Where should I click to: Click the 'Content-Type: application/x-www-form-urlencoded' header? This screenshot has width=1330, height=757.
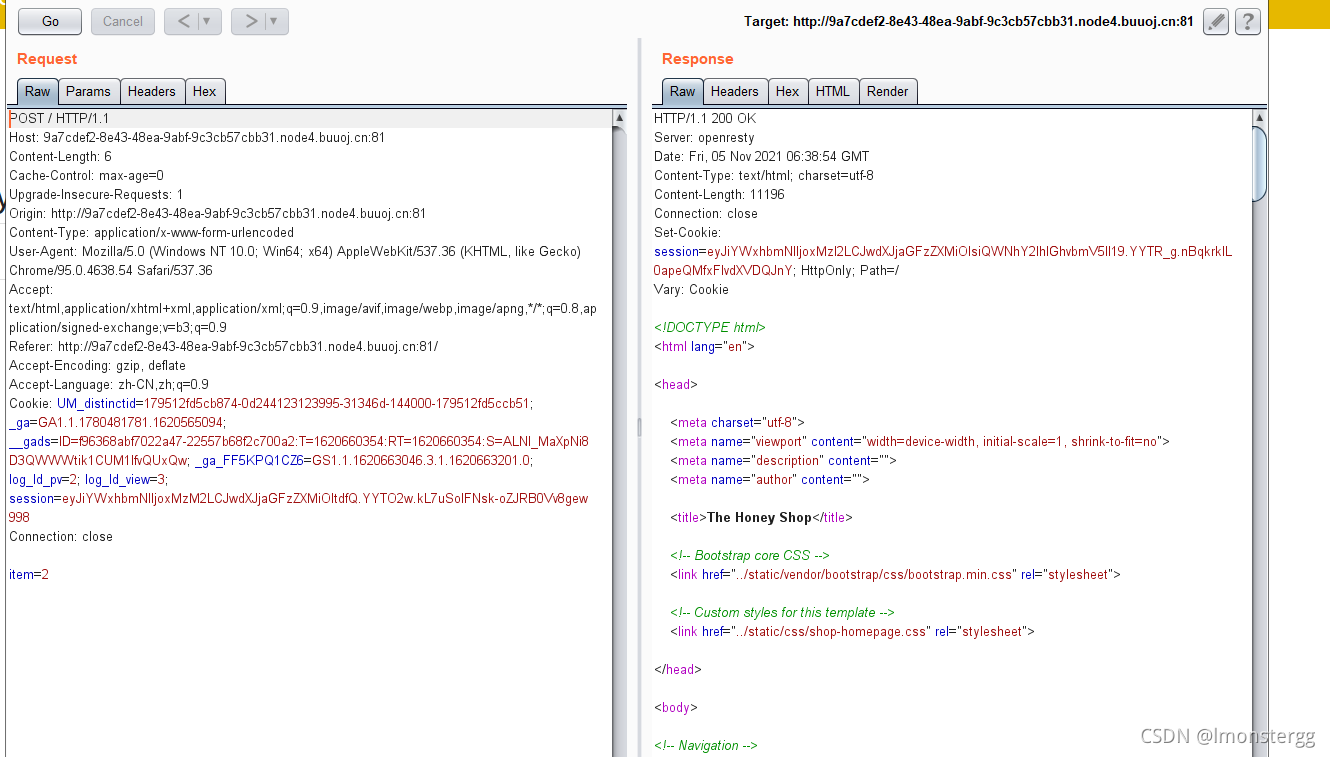click(151, 232)
